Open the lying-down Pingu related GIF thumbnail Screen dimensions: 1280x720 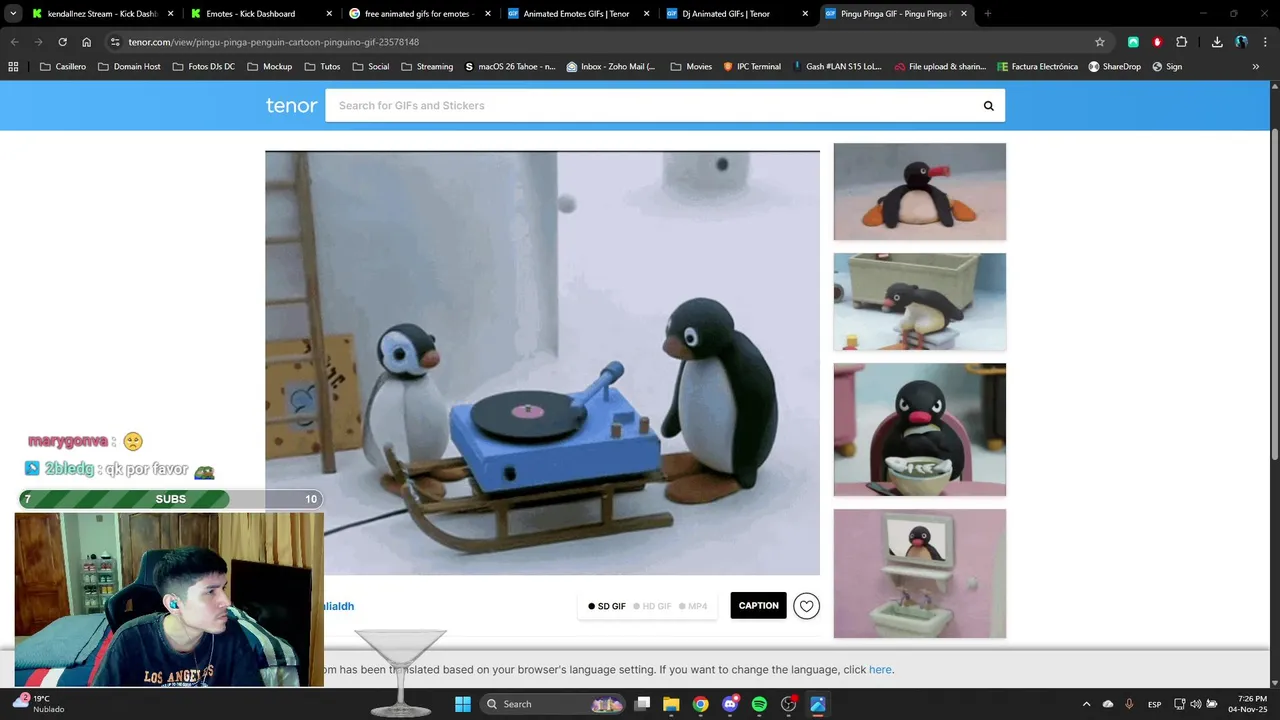pos(920,192)
